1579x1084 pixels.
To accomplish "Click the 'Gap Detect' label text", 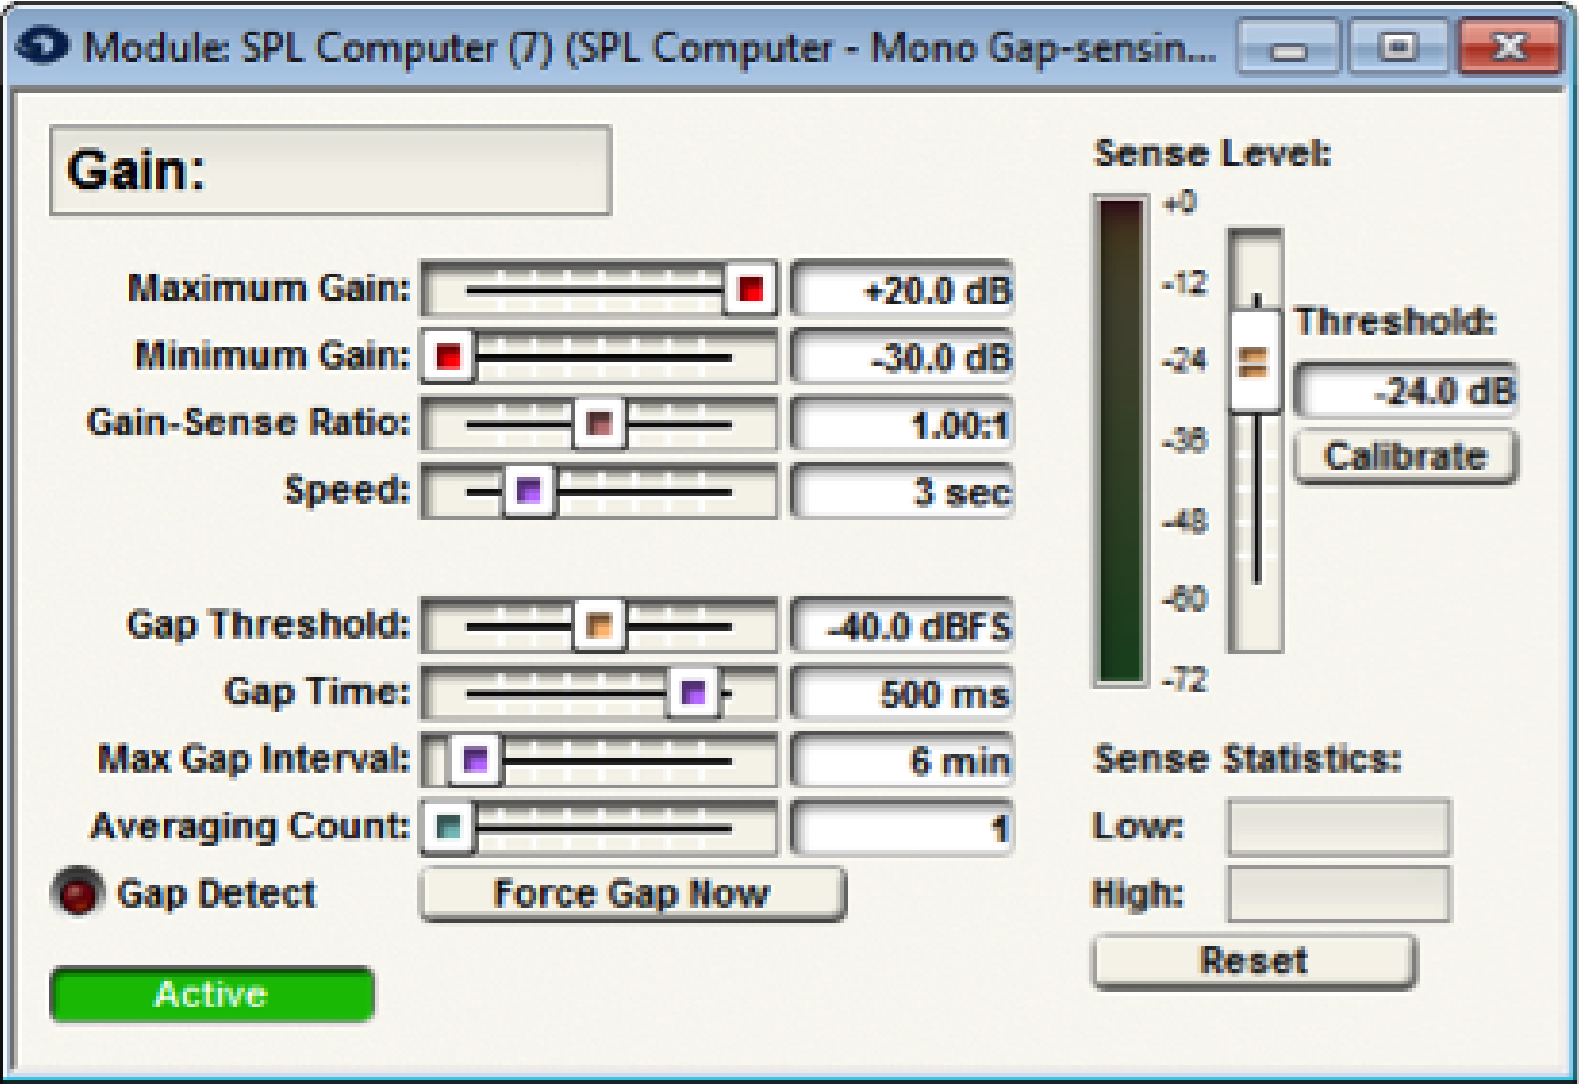I will [x=216, y=893].
